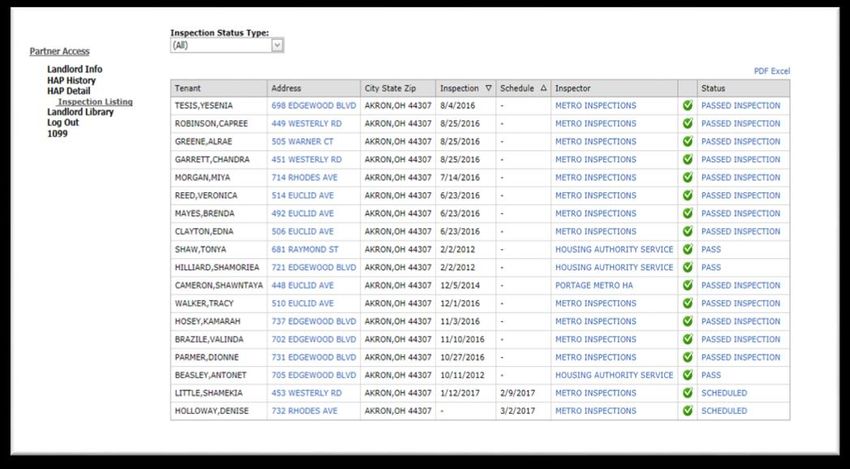This screenshot has width=850, height=469.
Task: Click SCHEDULED status for LITTLE,SHAMEKIA
Action: point(724,393)
